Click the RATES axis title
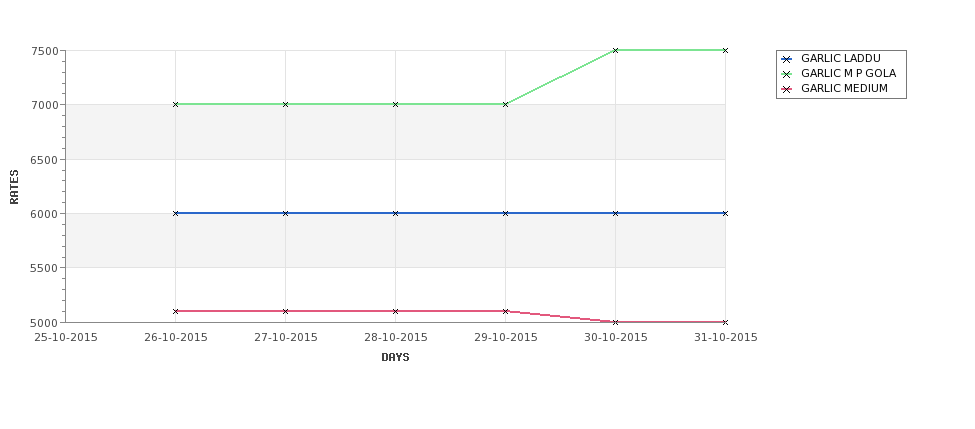 14,187
